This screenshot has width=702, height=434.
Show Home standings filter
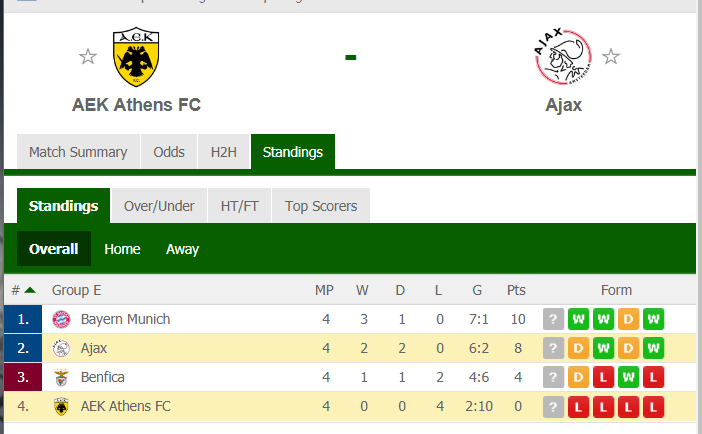122,249
